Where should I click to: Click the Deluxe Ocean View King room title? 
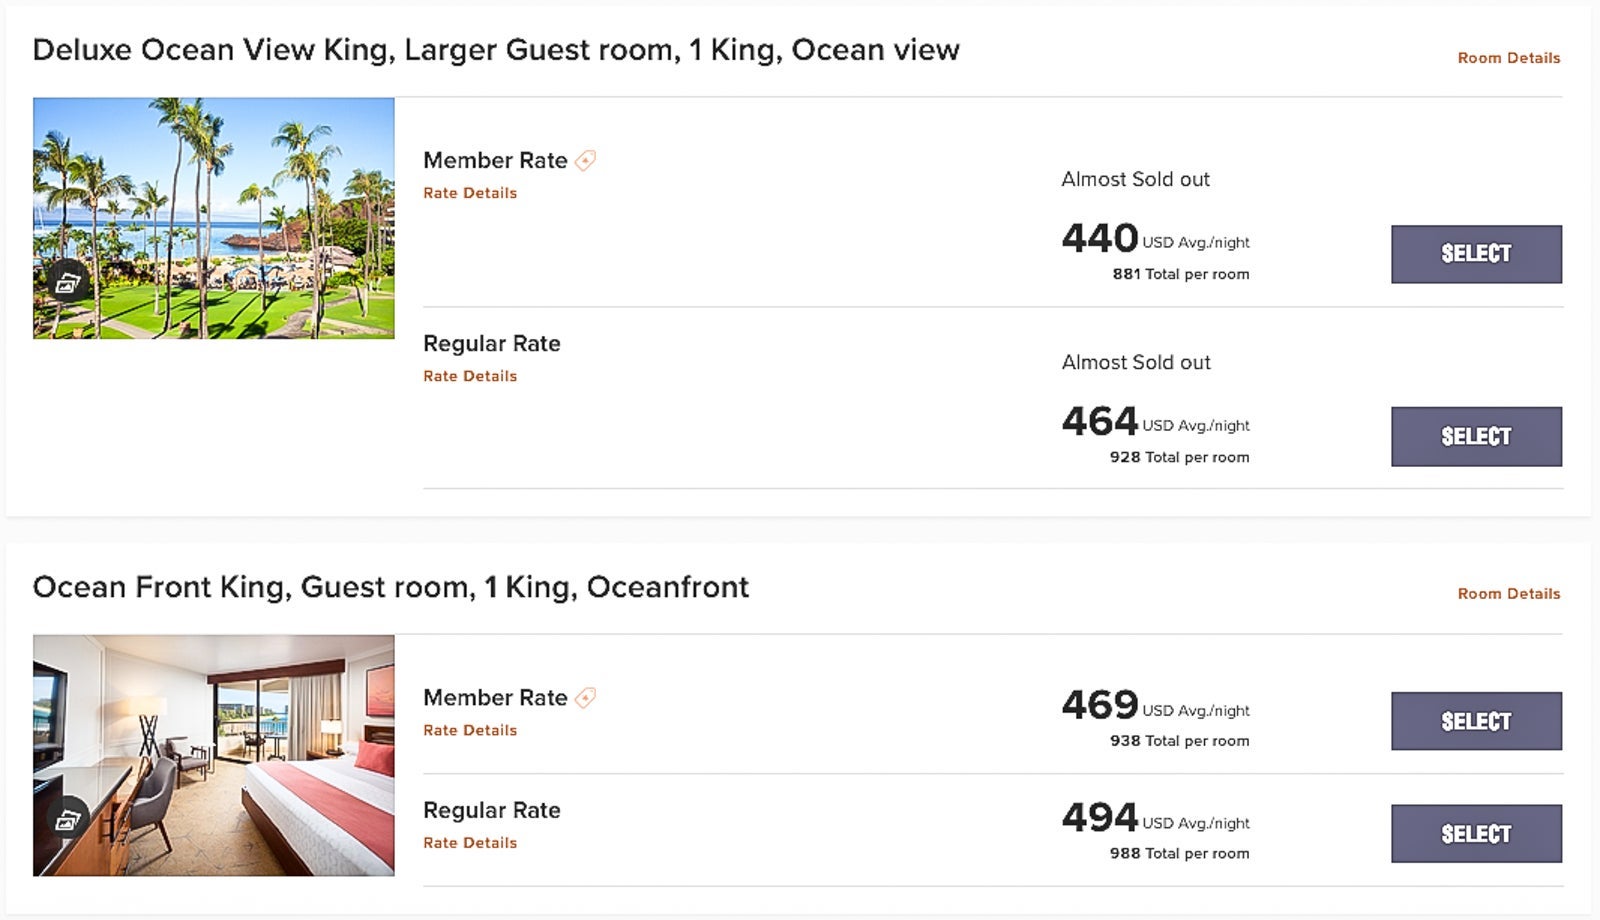point(495,50)
